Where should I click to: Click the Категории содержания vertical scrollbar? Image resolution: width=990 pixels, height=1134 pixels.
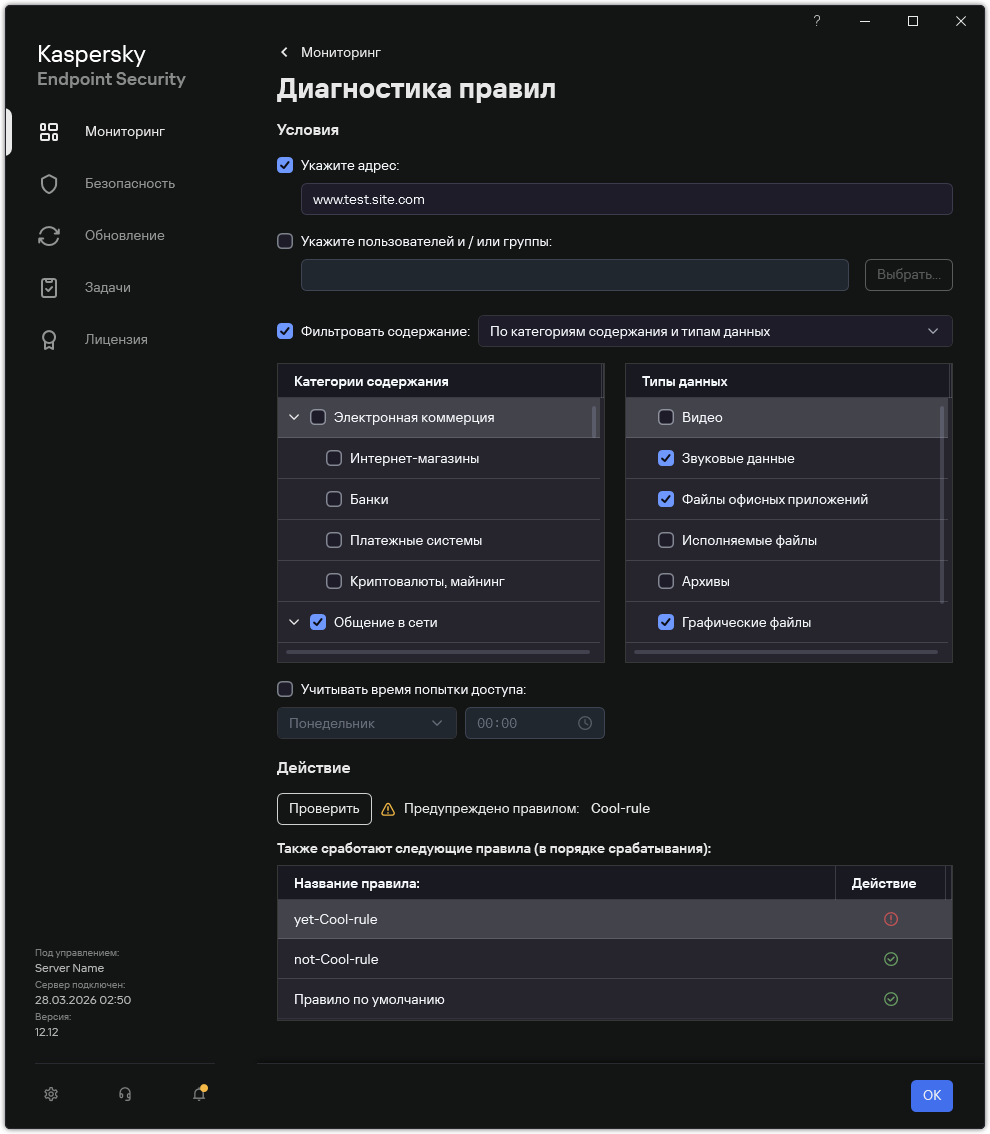click(x=595, y=421)
